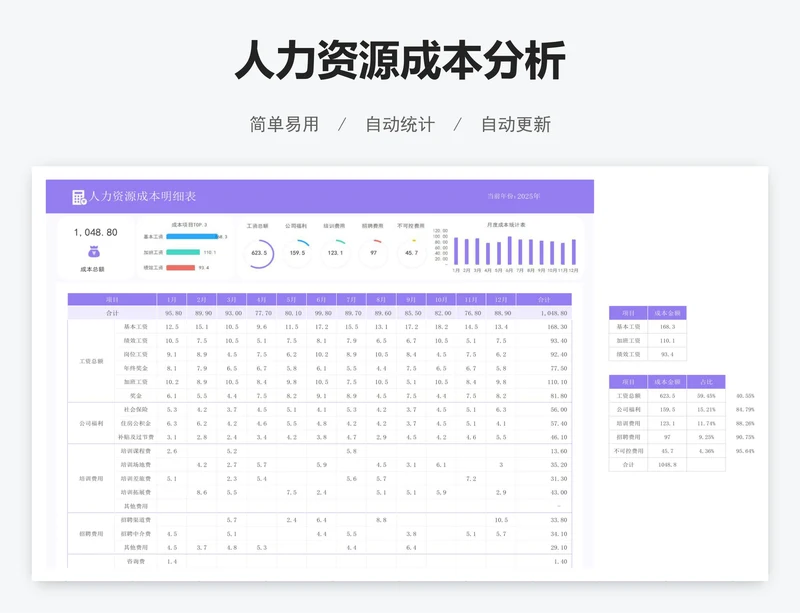Click the 咨询费 1月 cell 1.4

tap(172, 561)
